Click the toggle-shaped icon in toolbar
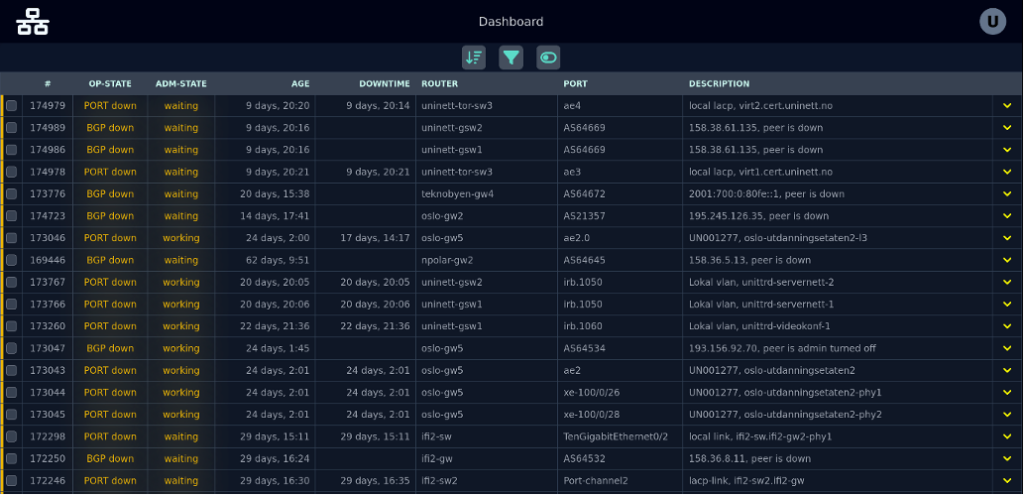The height and width of the screenshot is (495, 1024). (x=548, y=58)
